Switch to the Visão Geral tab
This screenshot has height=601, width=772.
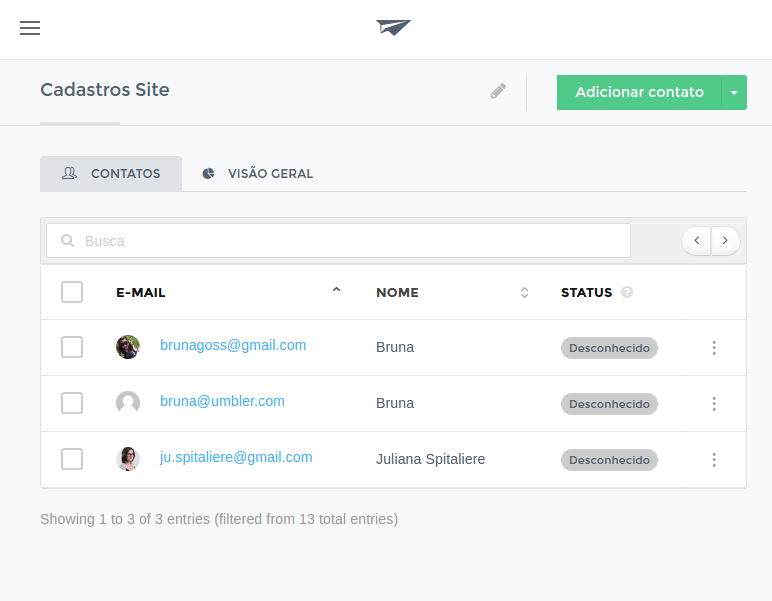258,174
